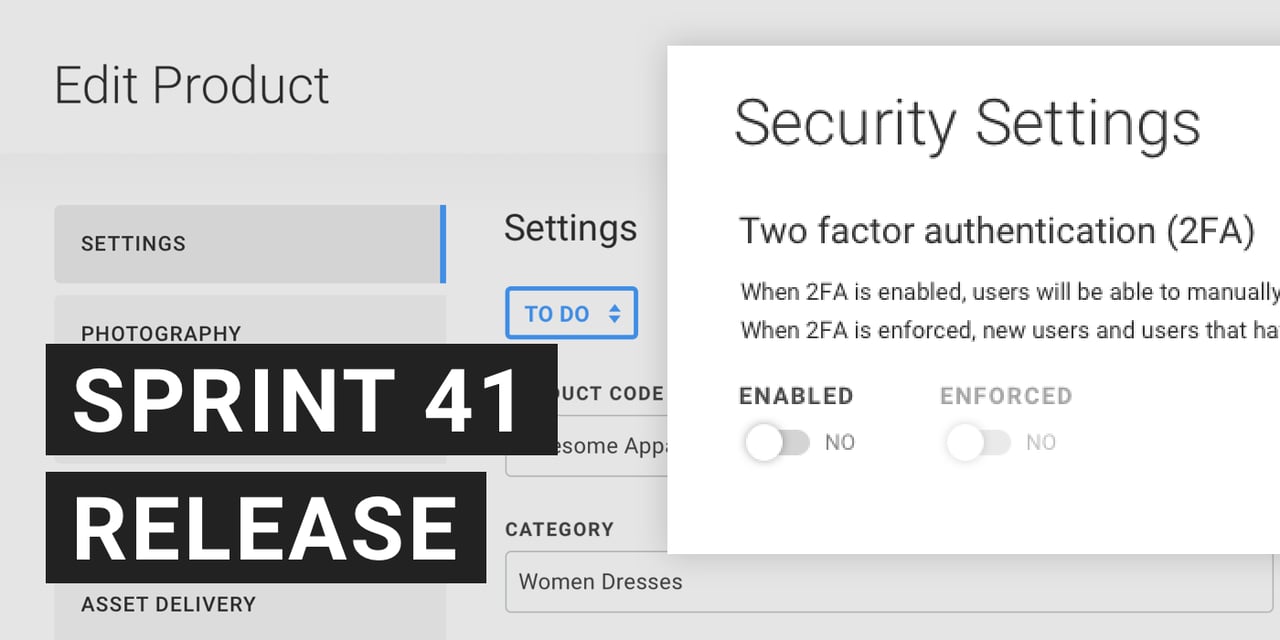Toggle the 2FA ENFORCED switch
Screen dimensions: 1280x640
pyautogui.click(x=978, y=442)
